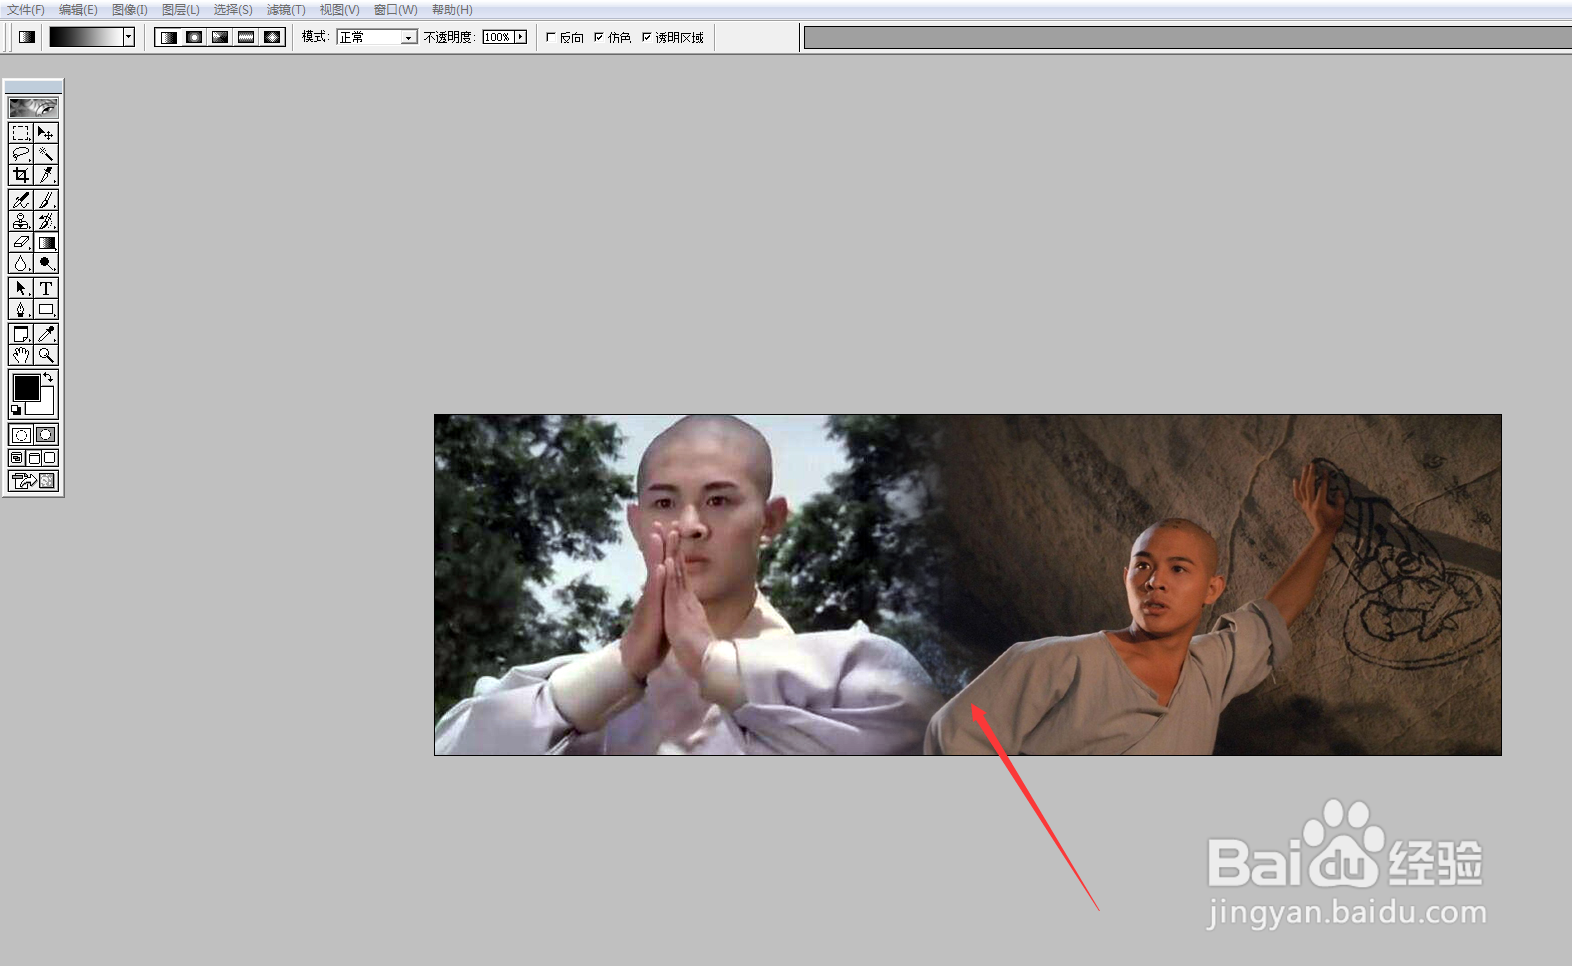1572x966 pixels.
Task: Select the Slice tool
Action: point(46,175)
